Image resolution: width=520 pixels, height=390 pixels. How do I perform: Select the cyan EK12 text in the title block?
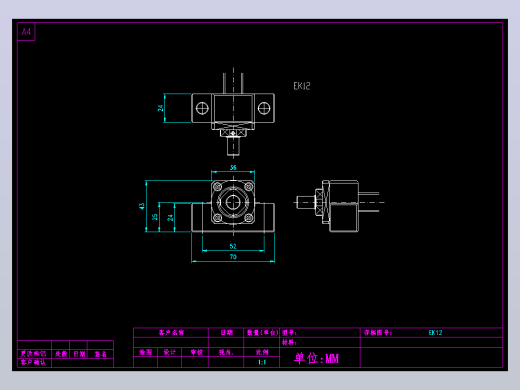(435, 332)
